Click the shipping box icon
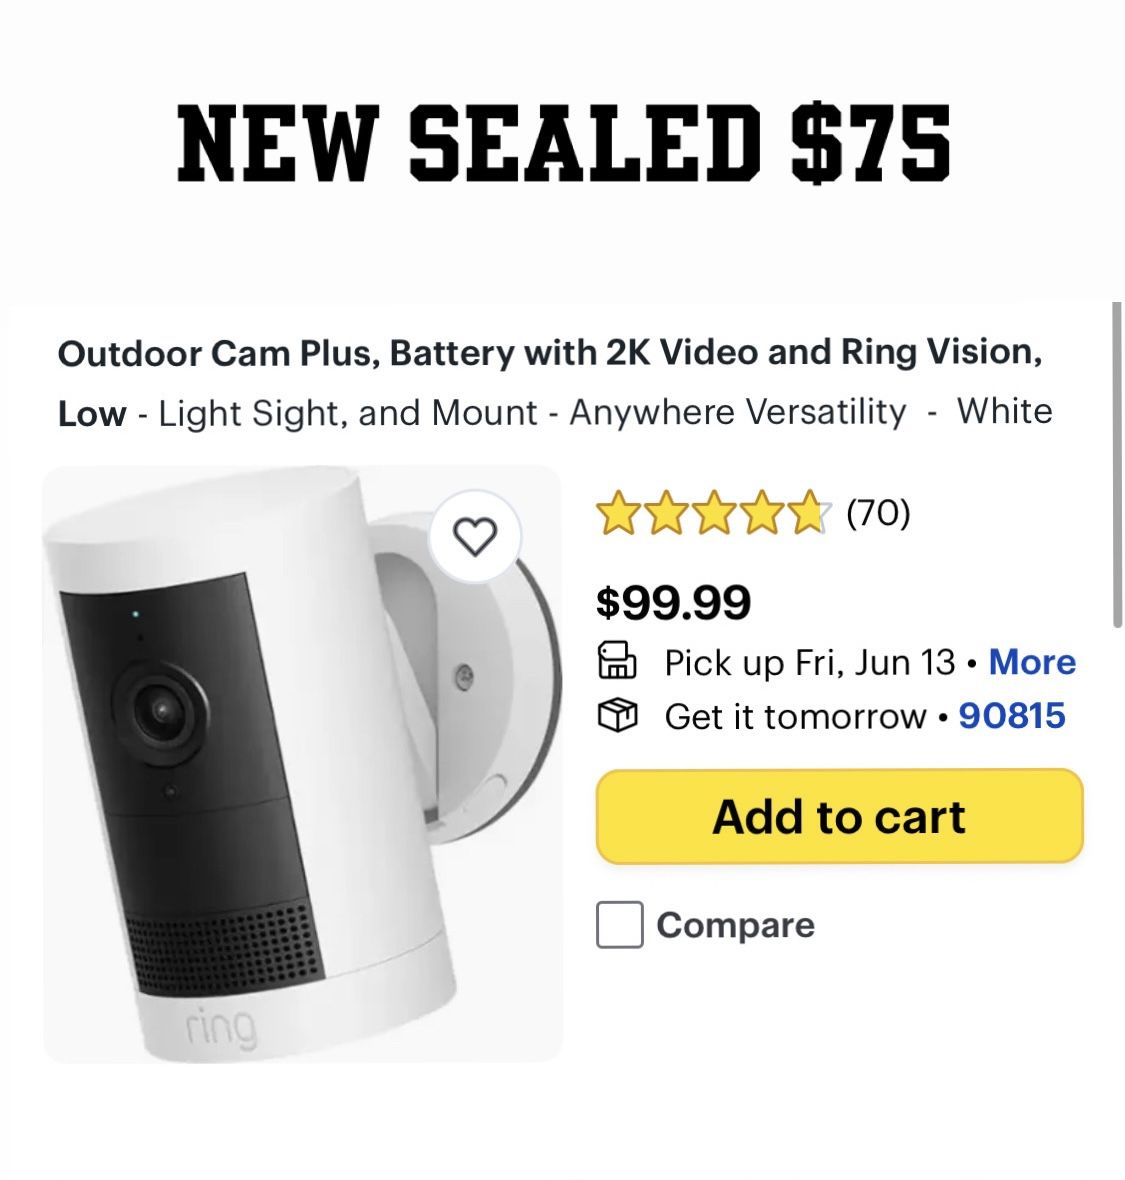Viewport: 1125px width, 1180px height. (x=616, y=716)
